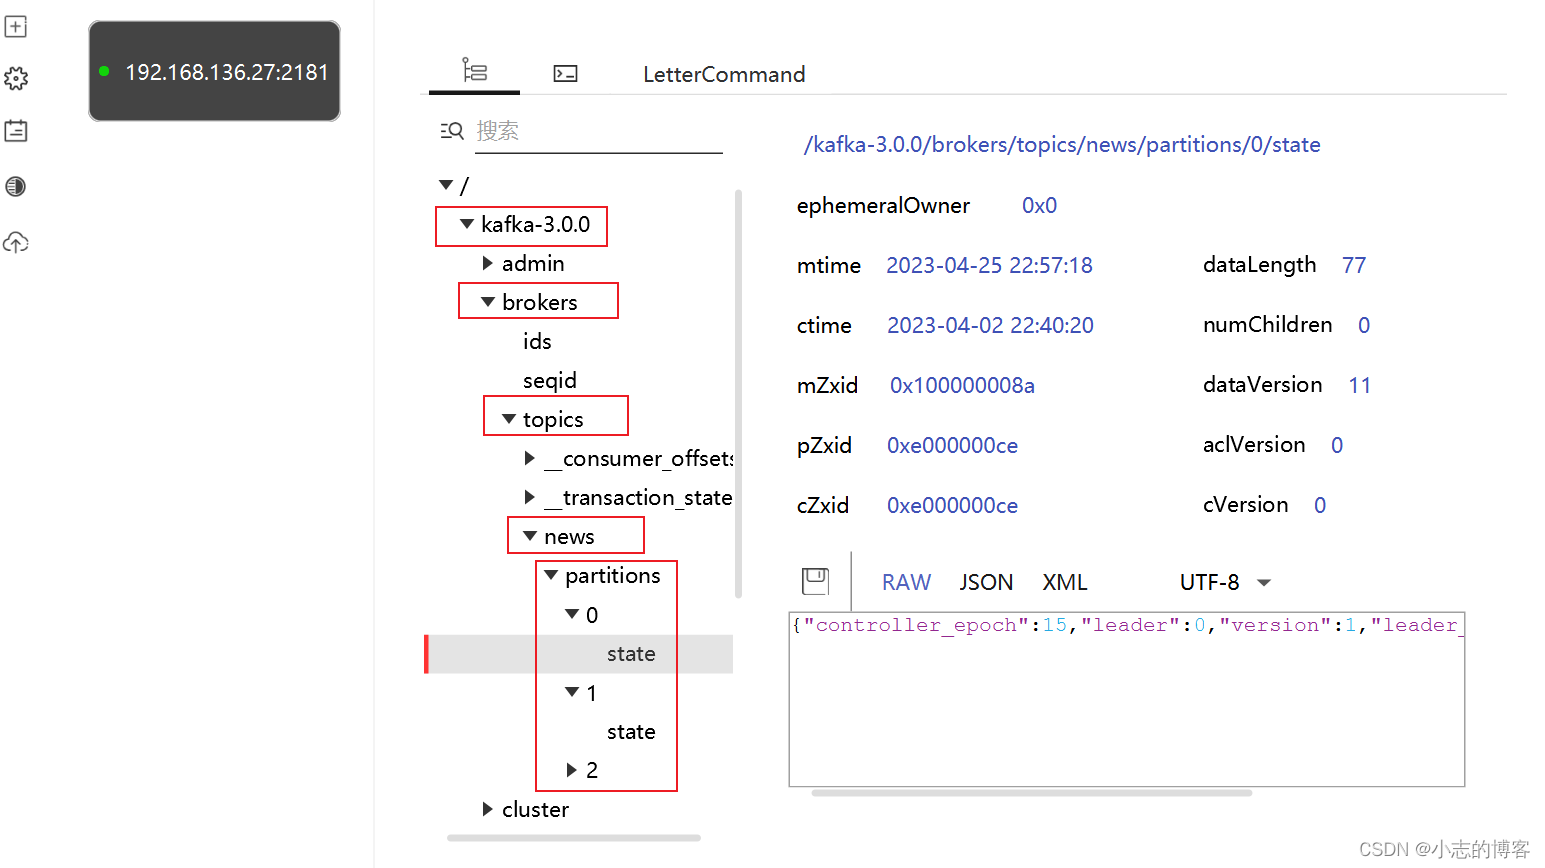Viewport: 1545px width, 868px height.
Task: Toggle the dark theme half-circle icon
Action: (16, 187)
